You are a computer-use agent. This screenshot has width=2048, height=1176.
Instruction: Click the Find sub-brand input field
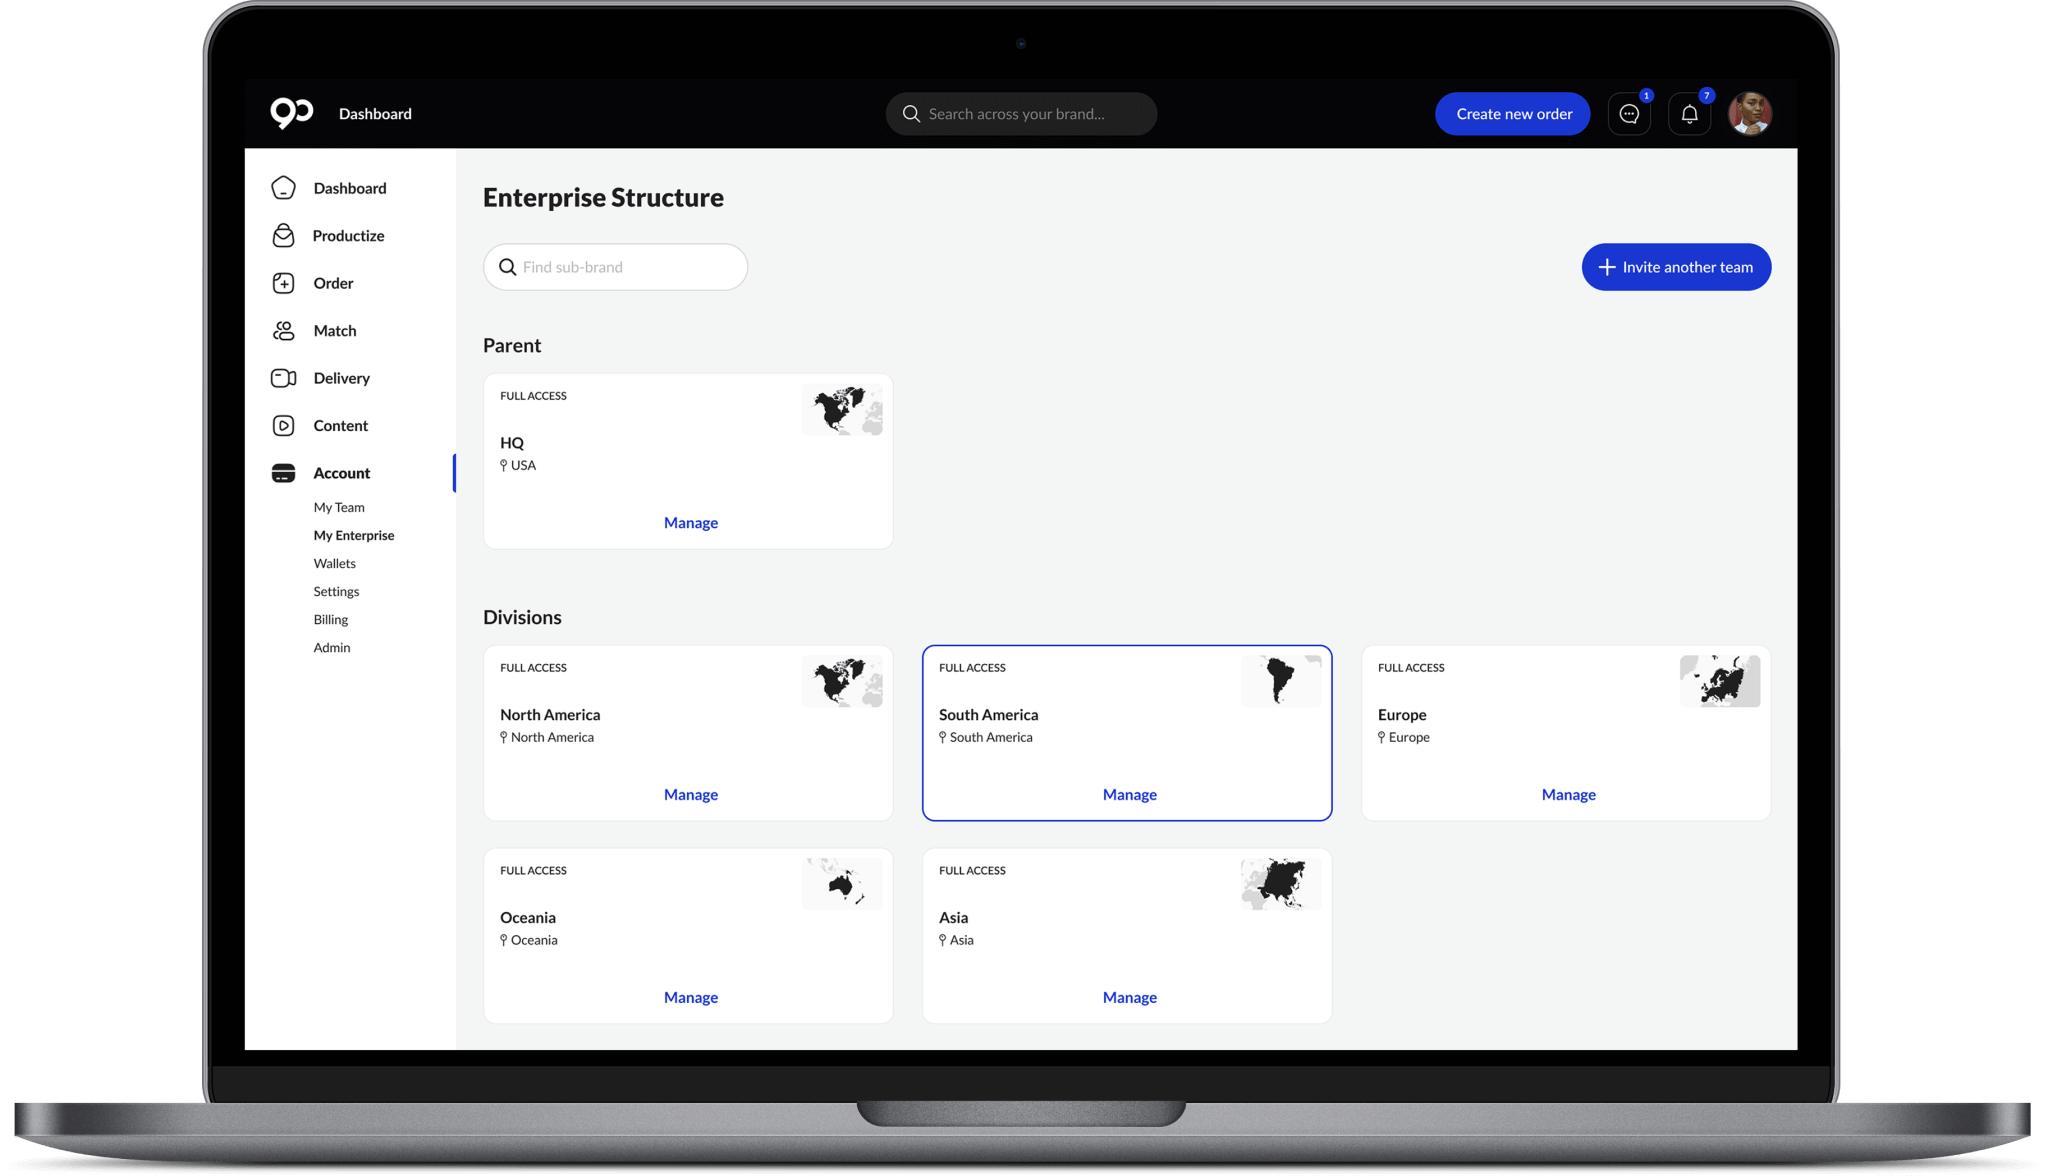coord(615,266)
